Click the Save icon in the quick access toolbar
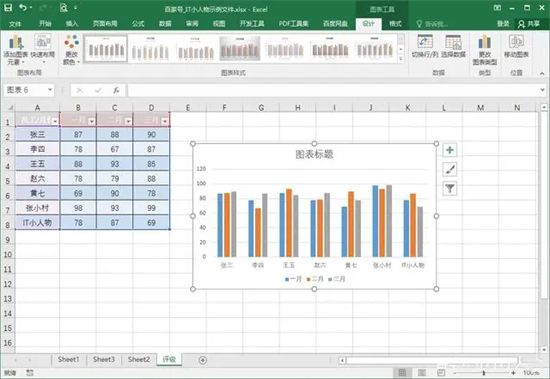This screenshot has height=379, width=550. (8, 7)
